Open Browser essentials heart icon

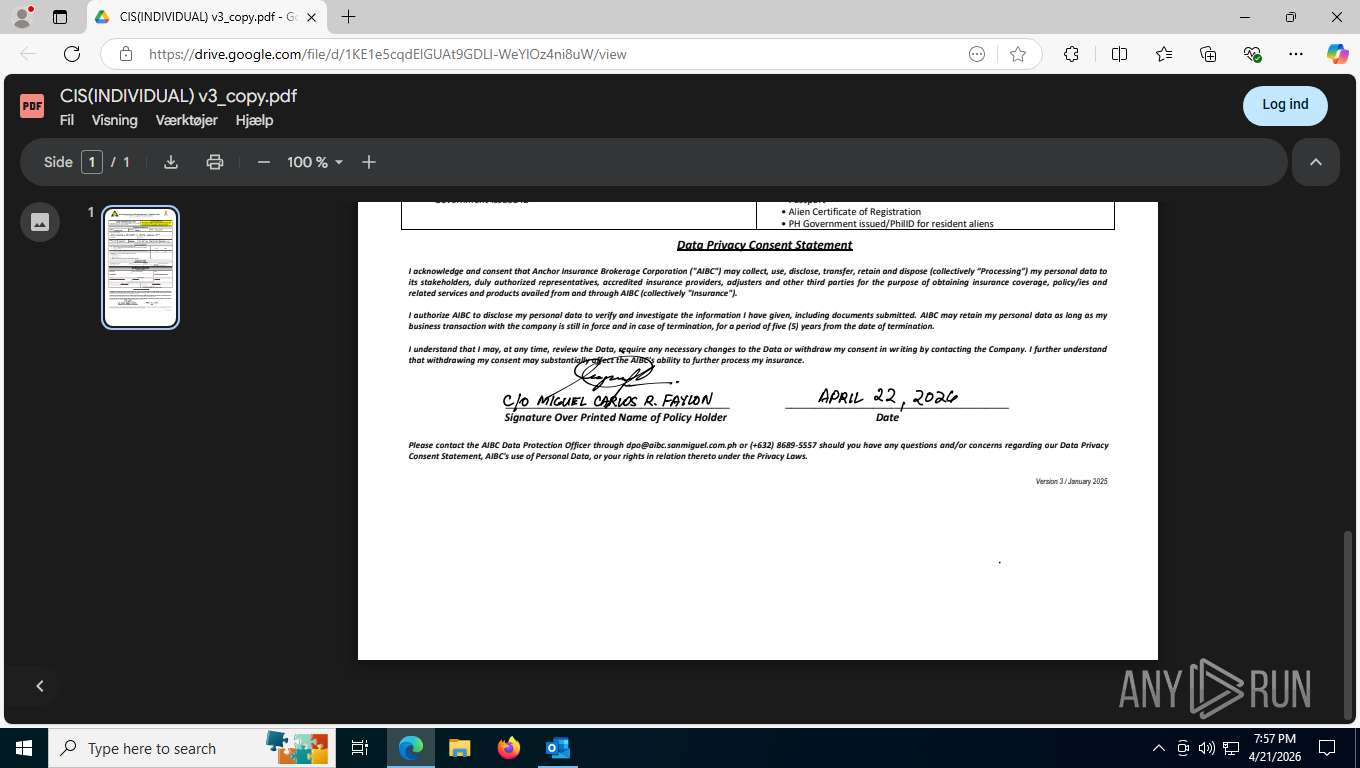(1252, 54)
